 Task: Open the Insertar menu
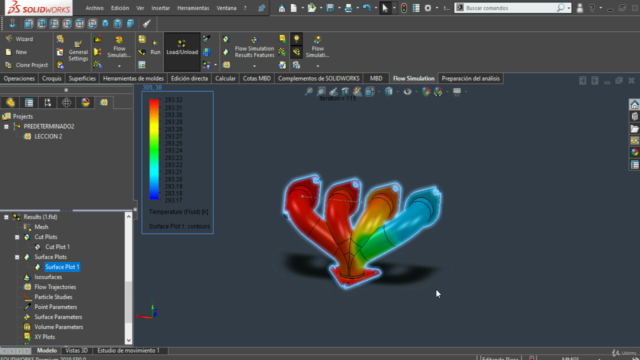coord(160,8)
